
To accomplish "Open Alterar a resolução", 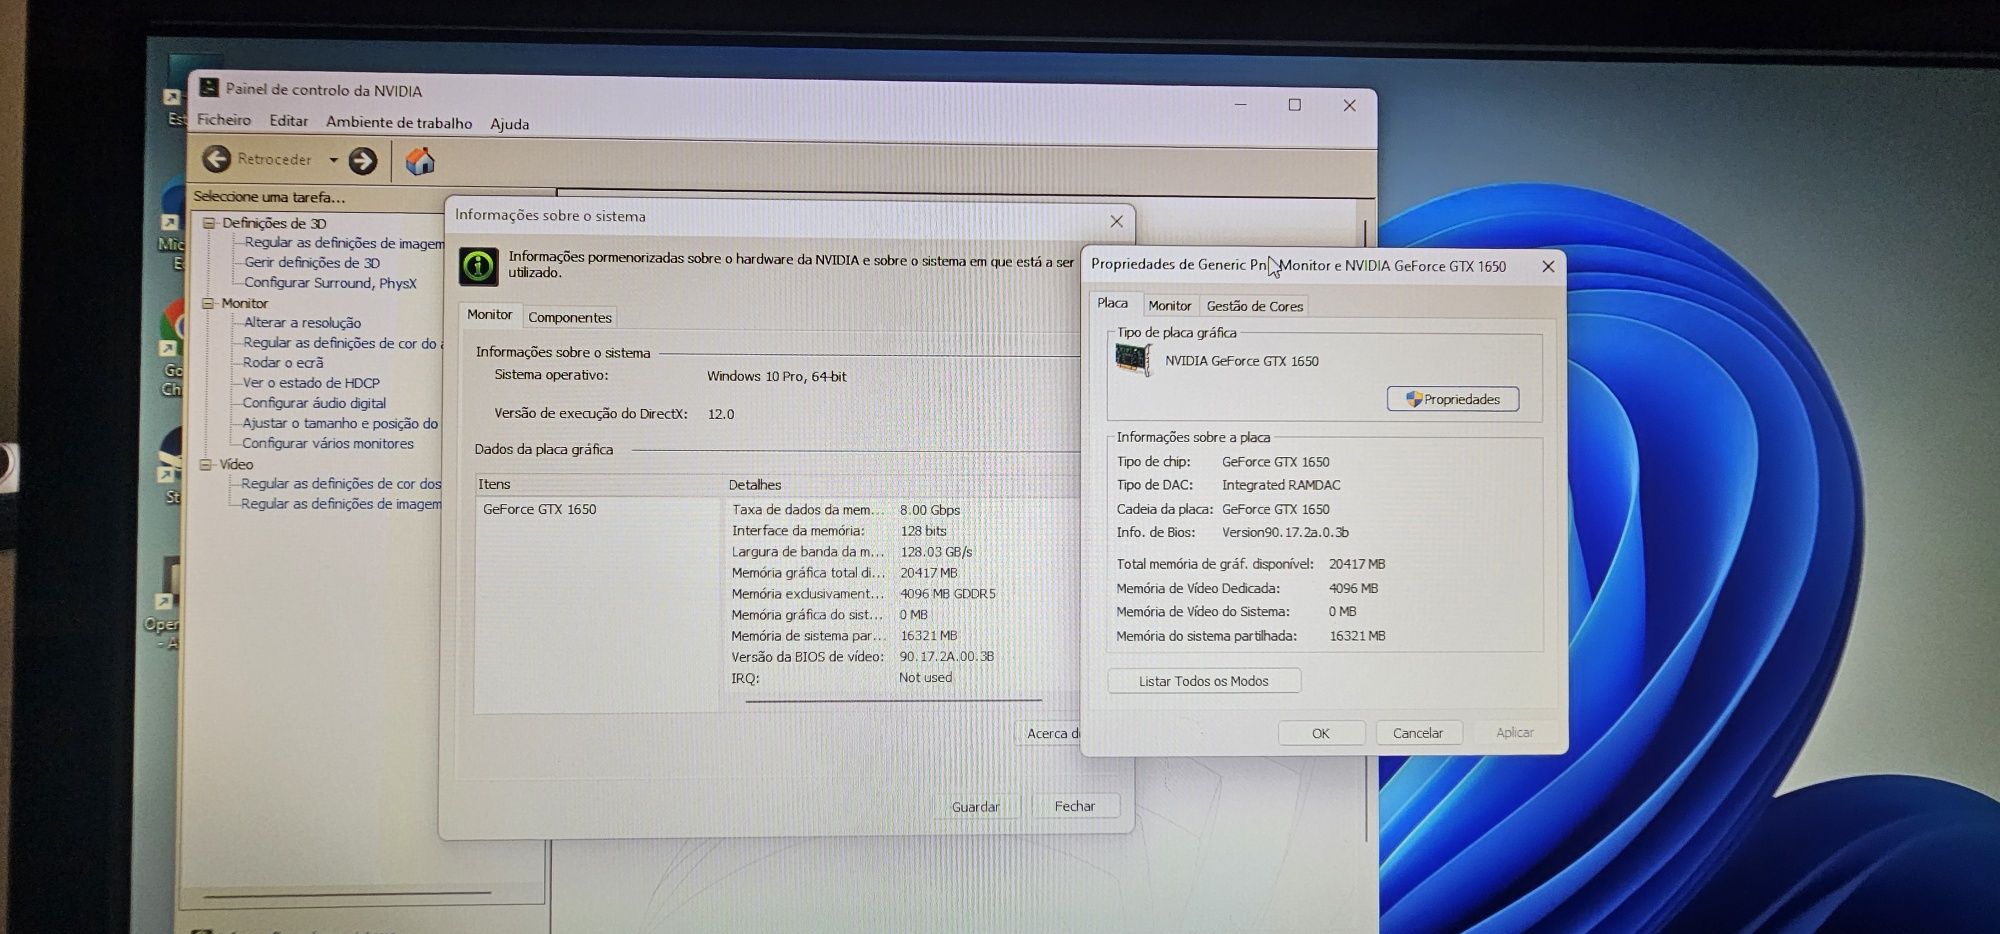I will pos(302,323).
